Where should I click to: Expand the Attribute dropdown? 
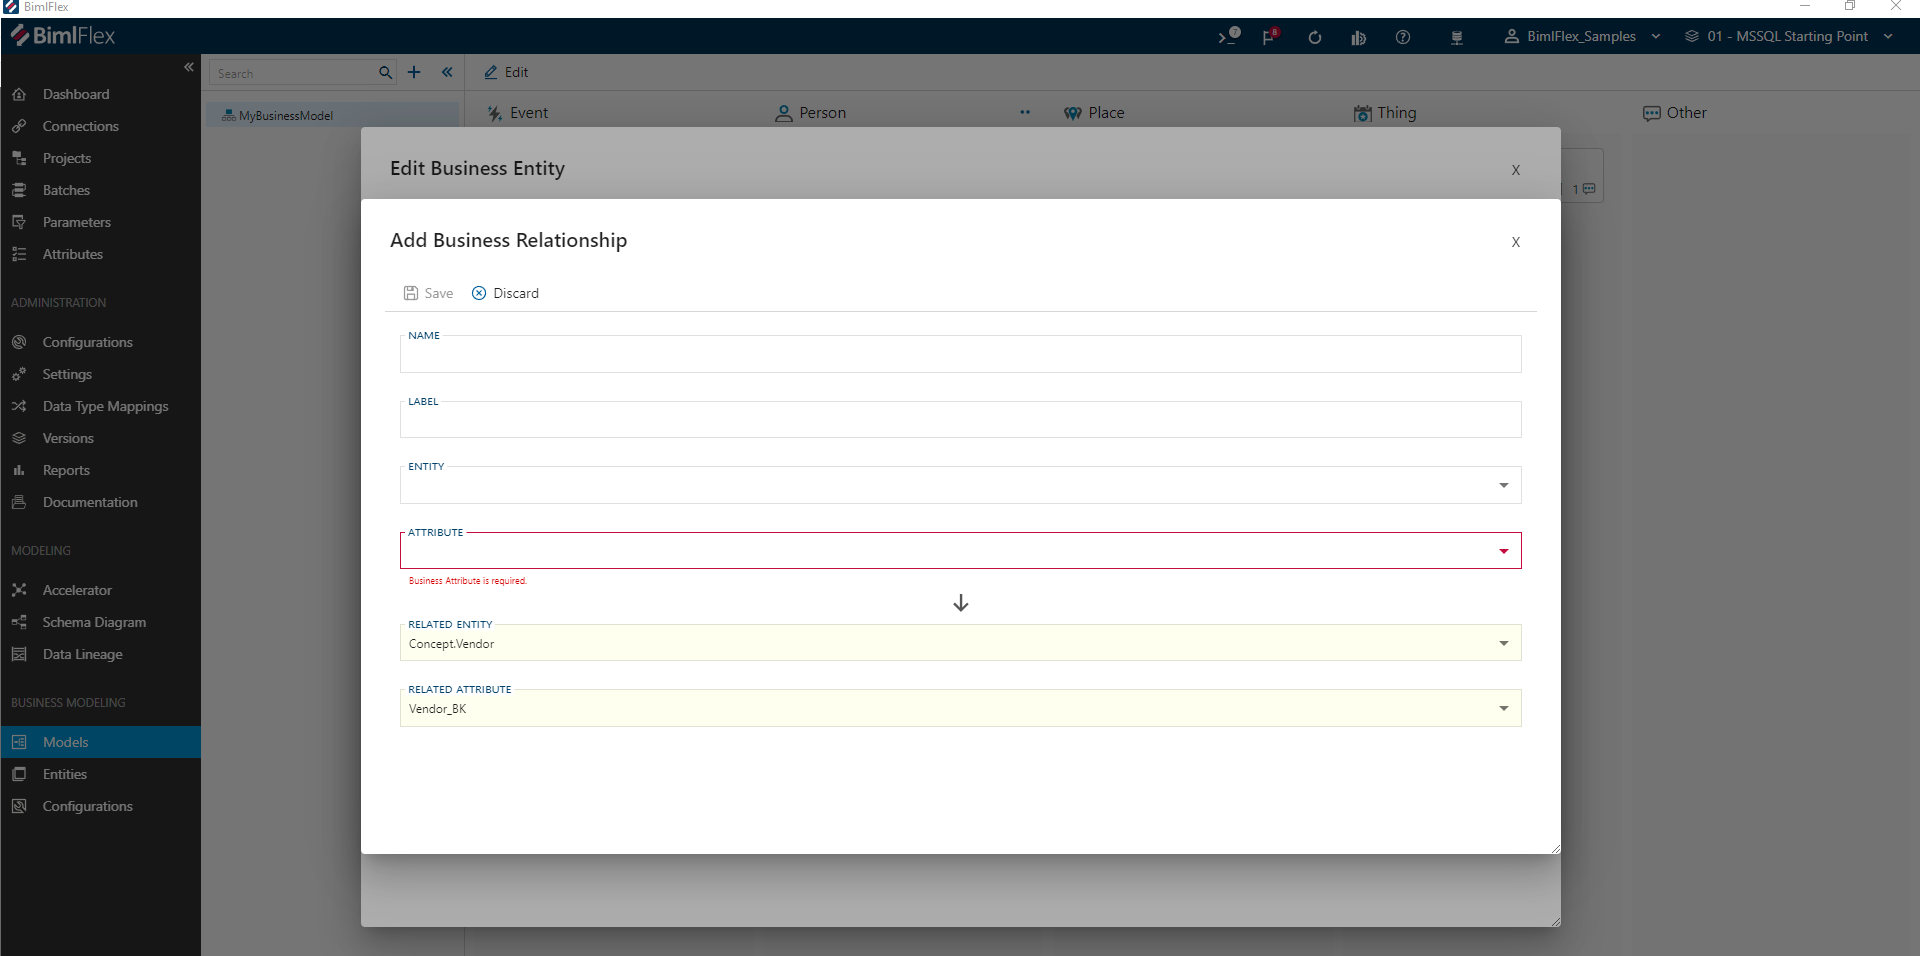point(1503,551)
